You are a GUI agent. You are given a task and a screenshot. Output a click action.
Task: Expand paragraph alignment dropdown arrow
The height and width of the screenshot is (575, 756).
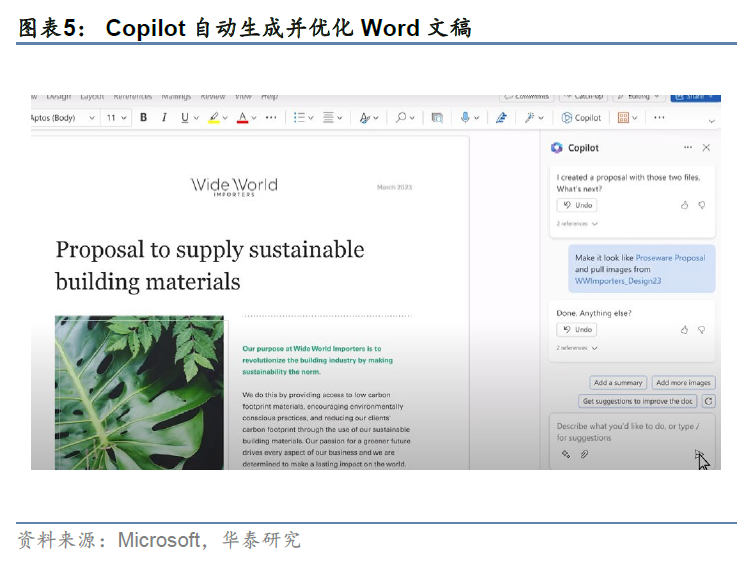(339, 118)
